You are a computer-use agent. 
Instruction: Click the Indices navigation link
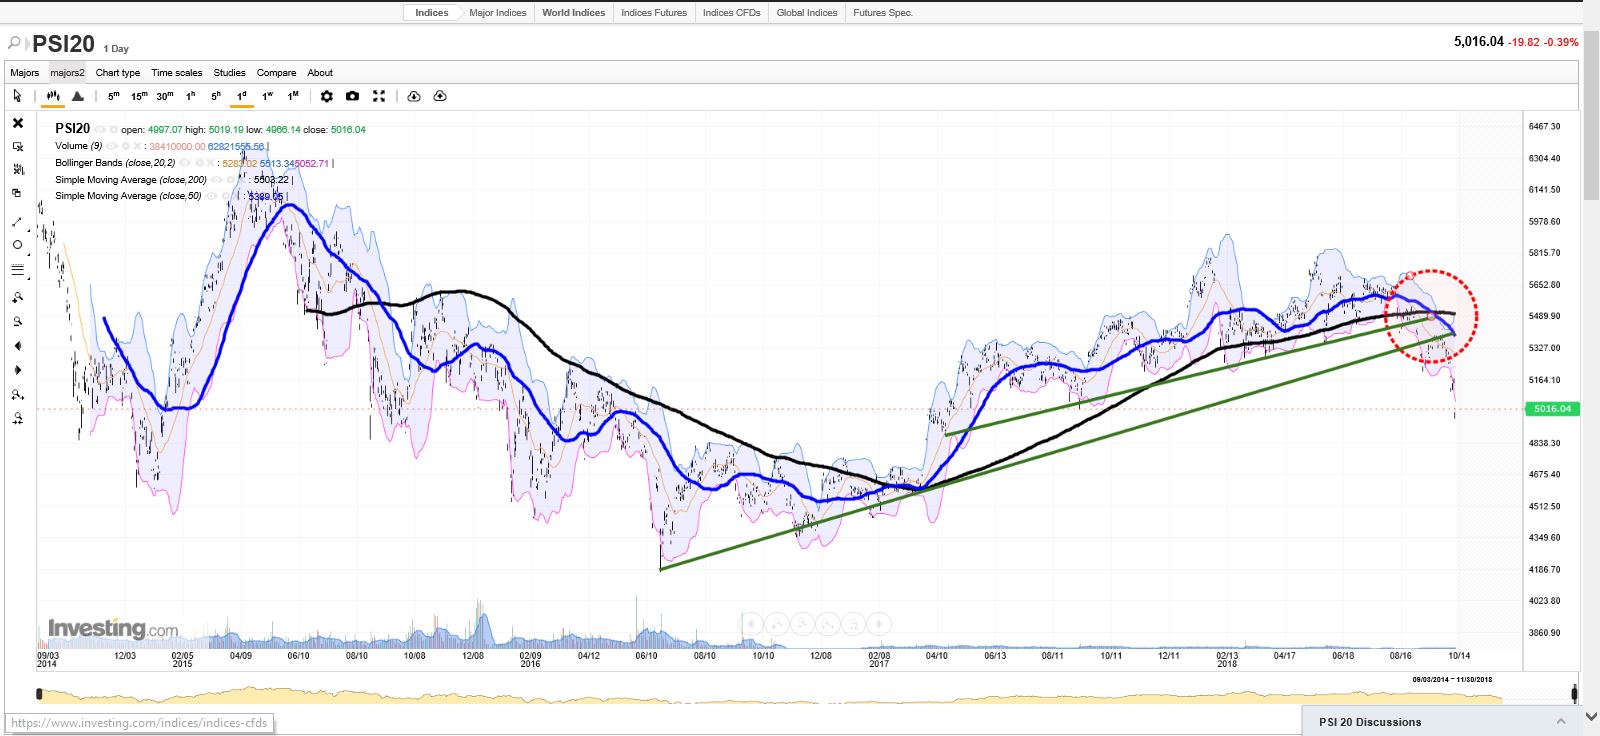pos(432,13)
